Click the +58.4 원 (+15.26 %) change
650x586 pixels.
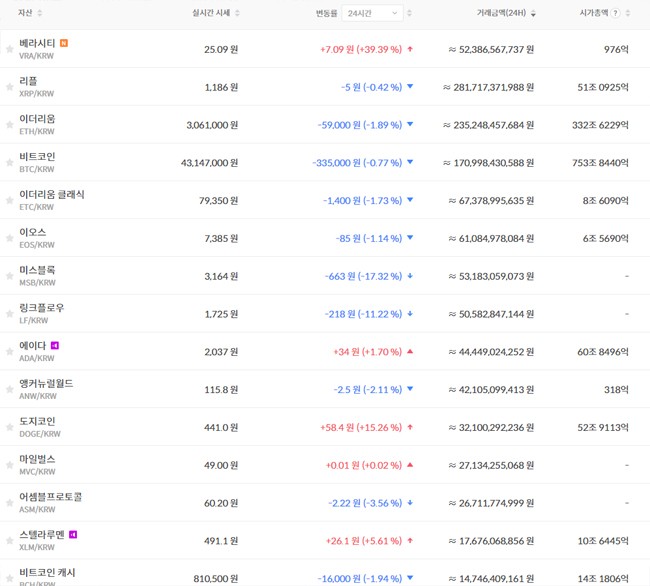pyautogui.click(x=361, y=428)
